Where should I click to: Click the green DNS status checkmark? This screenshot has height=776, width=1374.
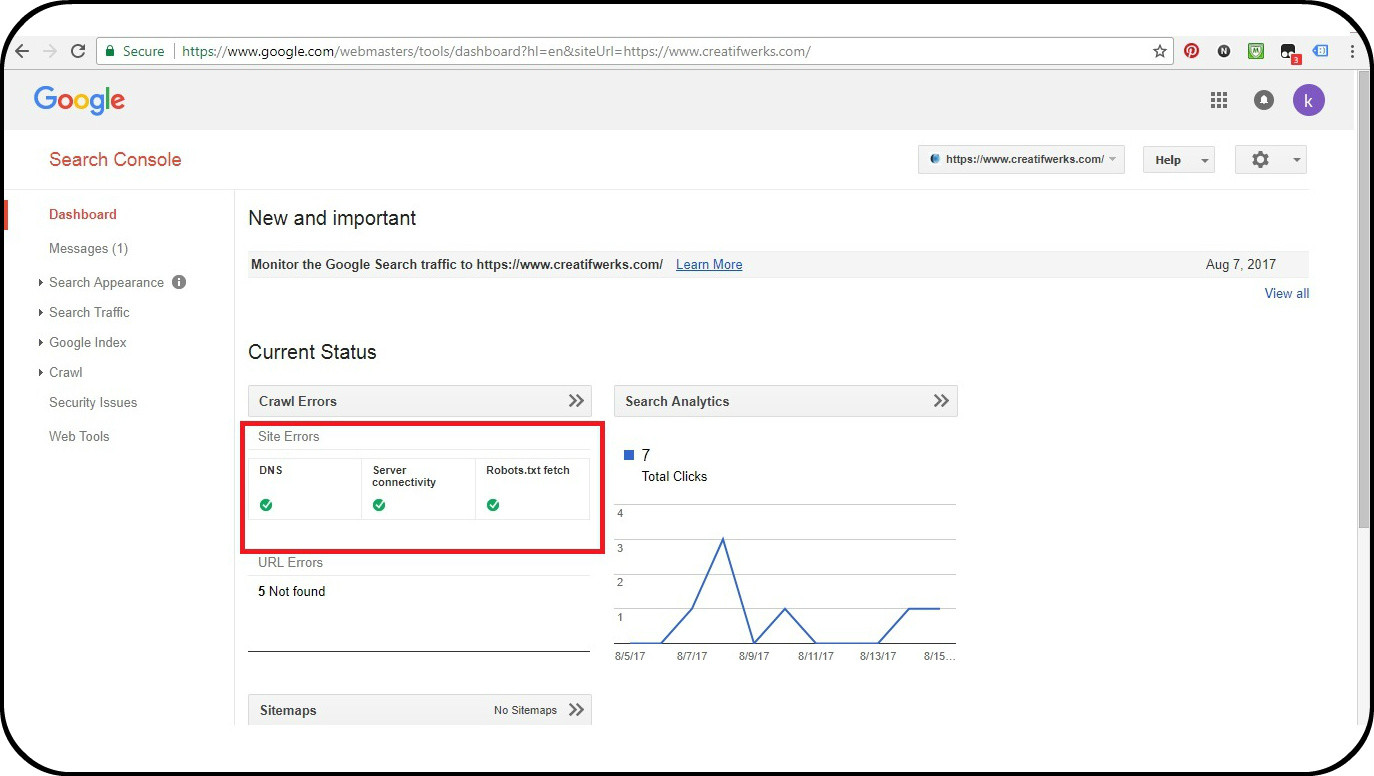coord(266,505)
